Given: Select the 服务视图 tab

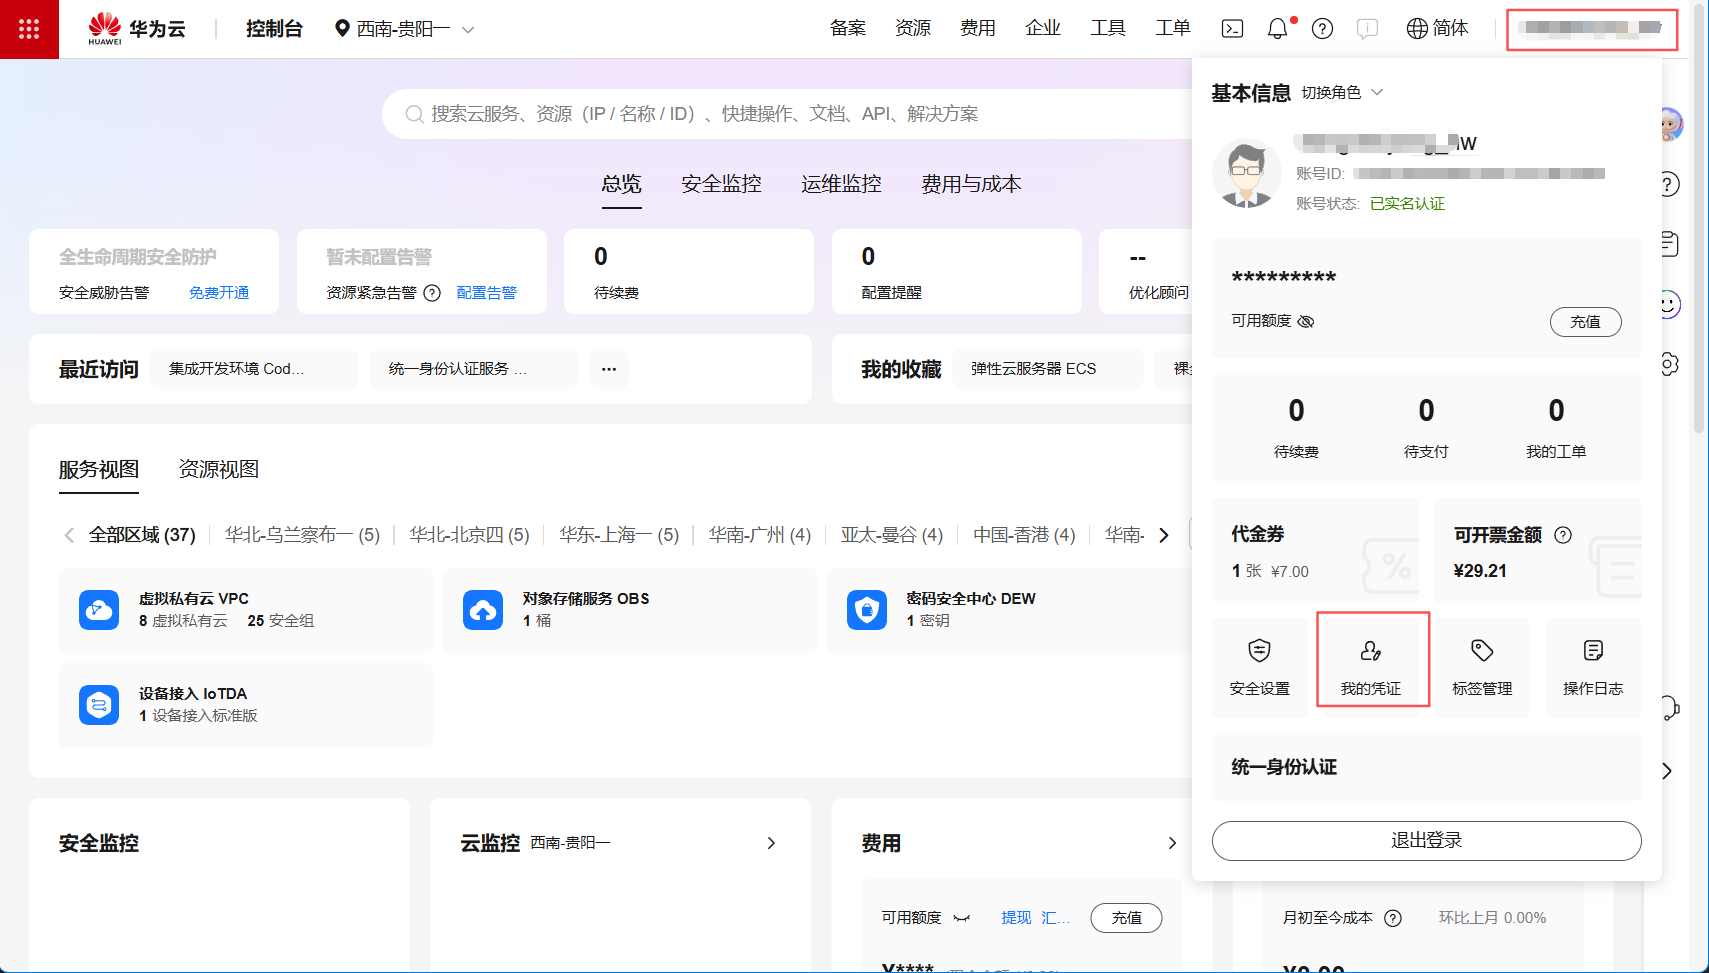Looking at the screenshot, I should click(x=99, y=469).
